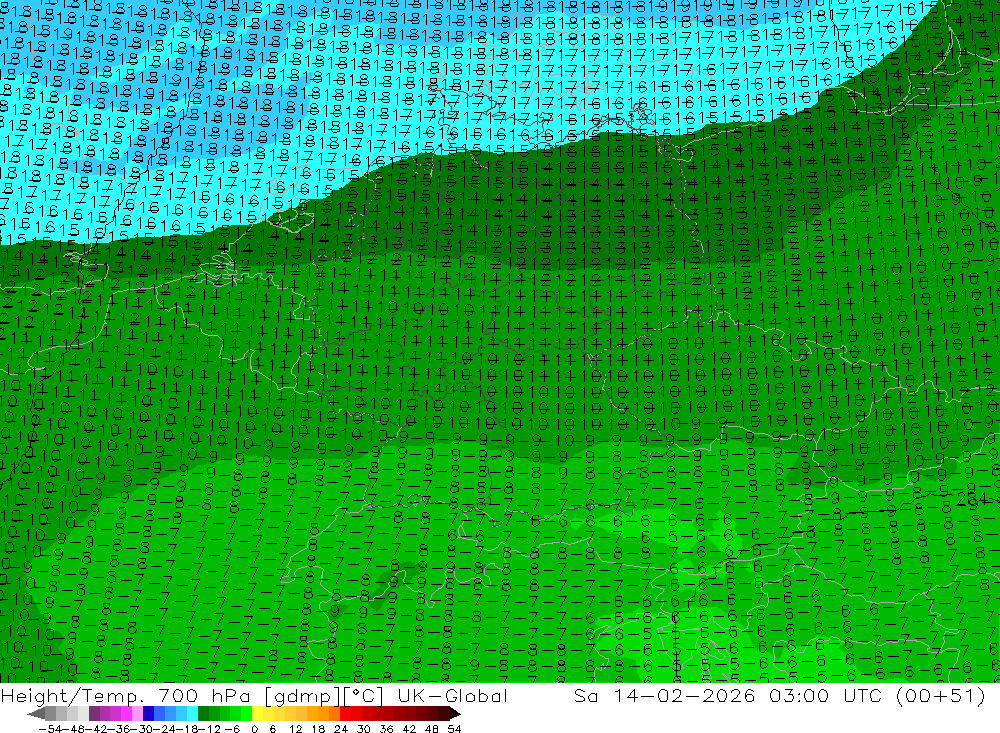1000x733 pixels.
Task: Click the '24' legend value
Action: tap(341, 729)
